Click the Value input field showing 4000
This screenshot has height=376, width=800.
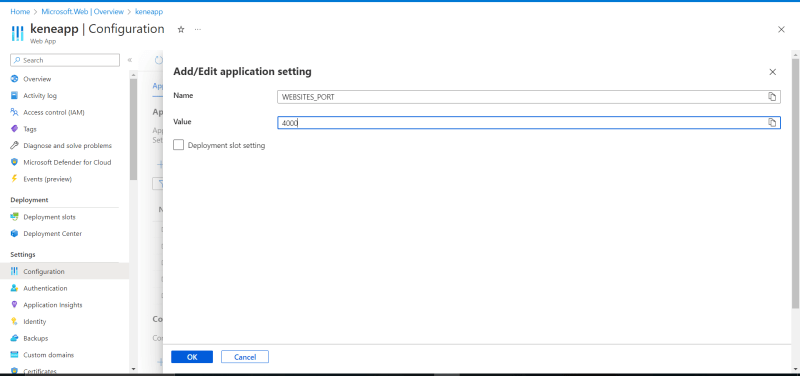tap(529, 122)
